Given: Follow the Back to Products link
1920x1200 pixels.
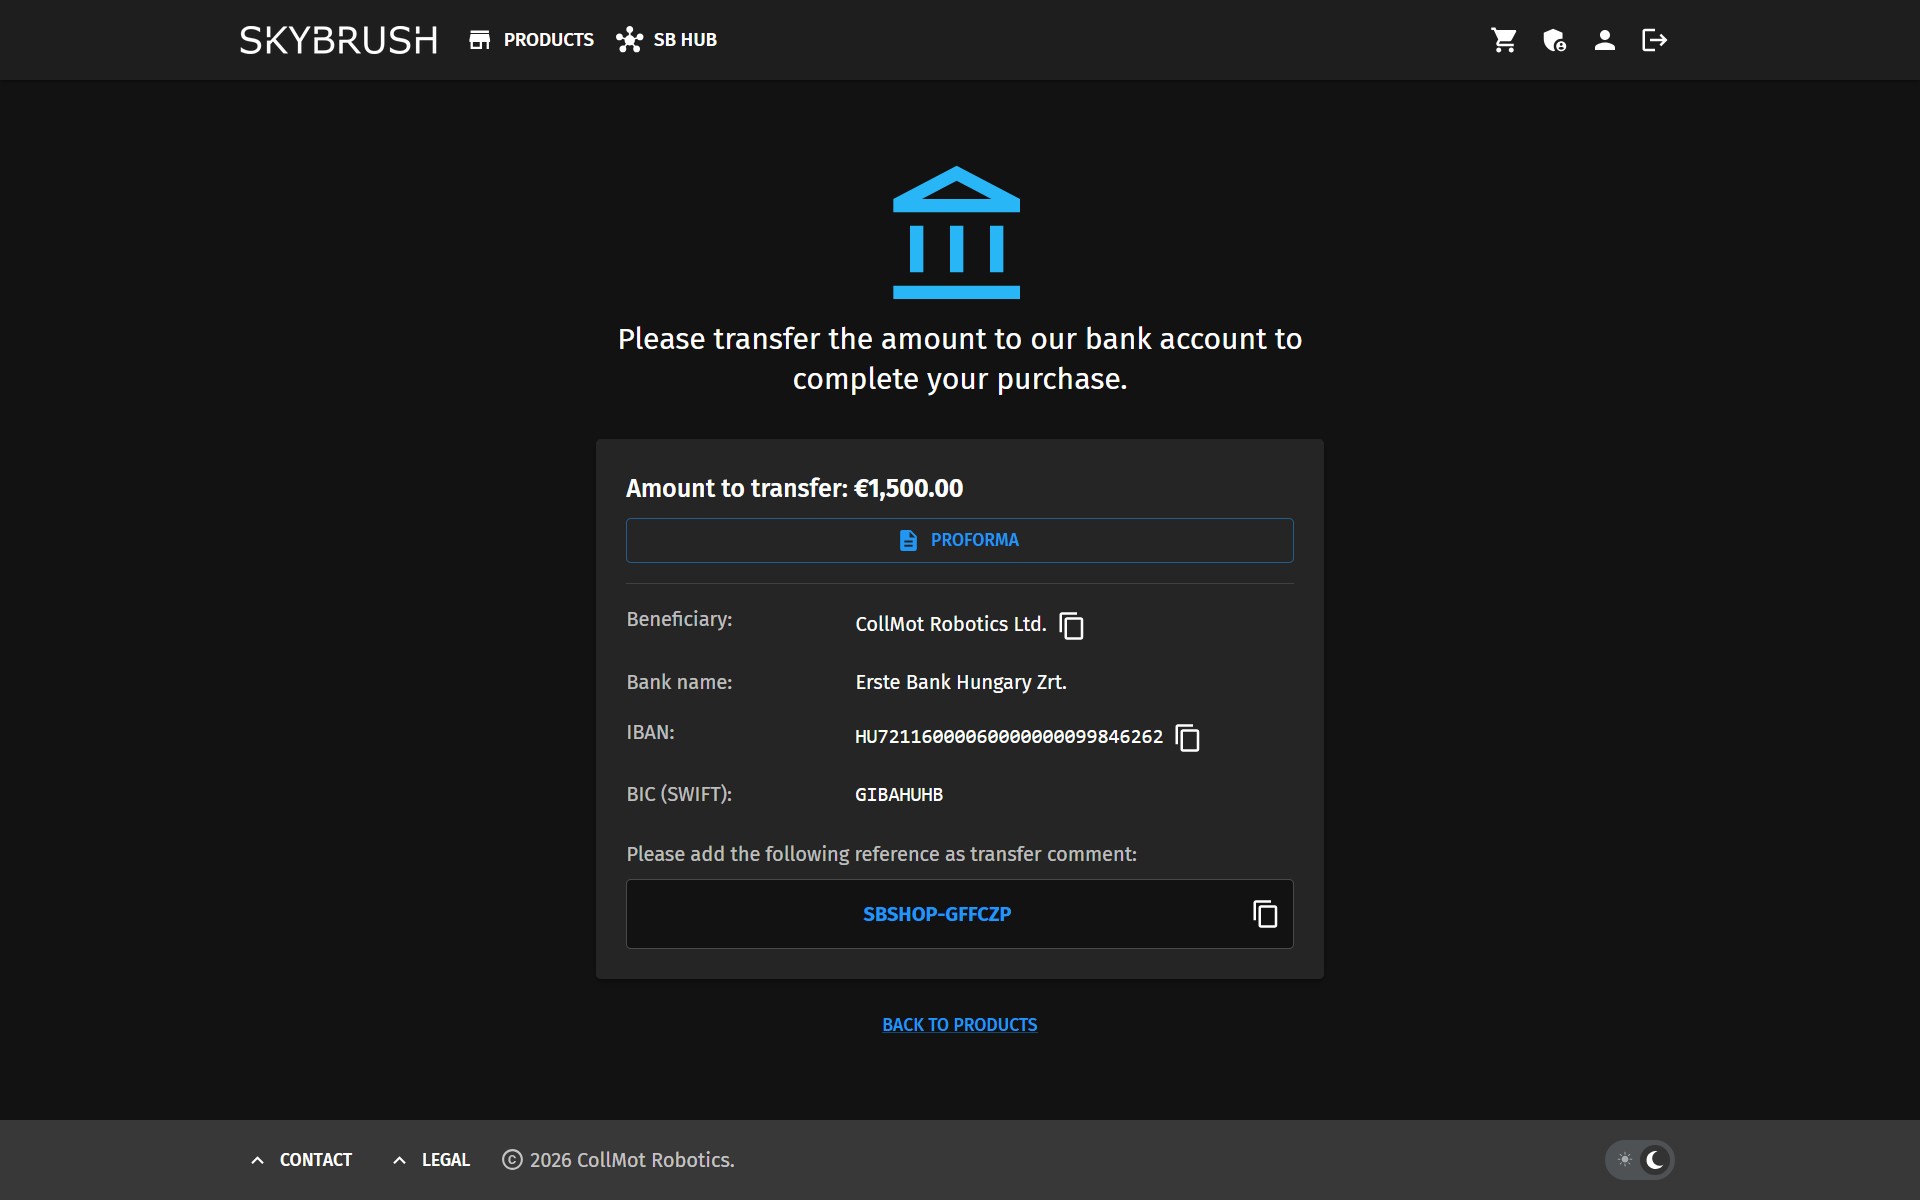Looking at the screenshot, I should pyautogui.click(x=959, y=1025).
